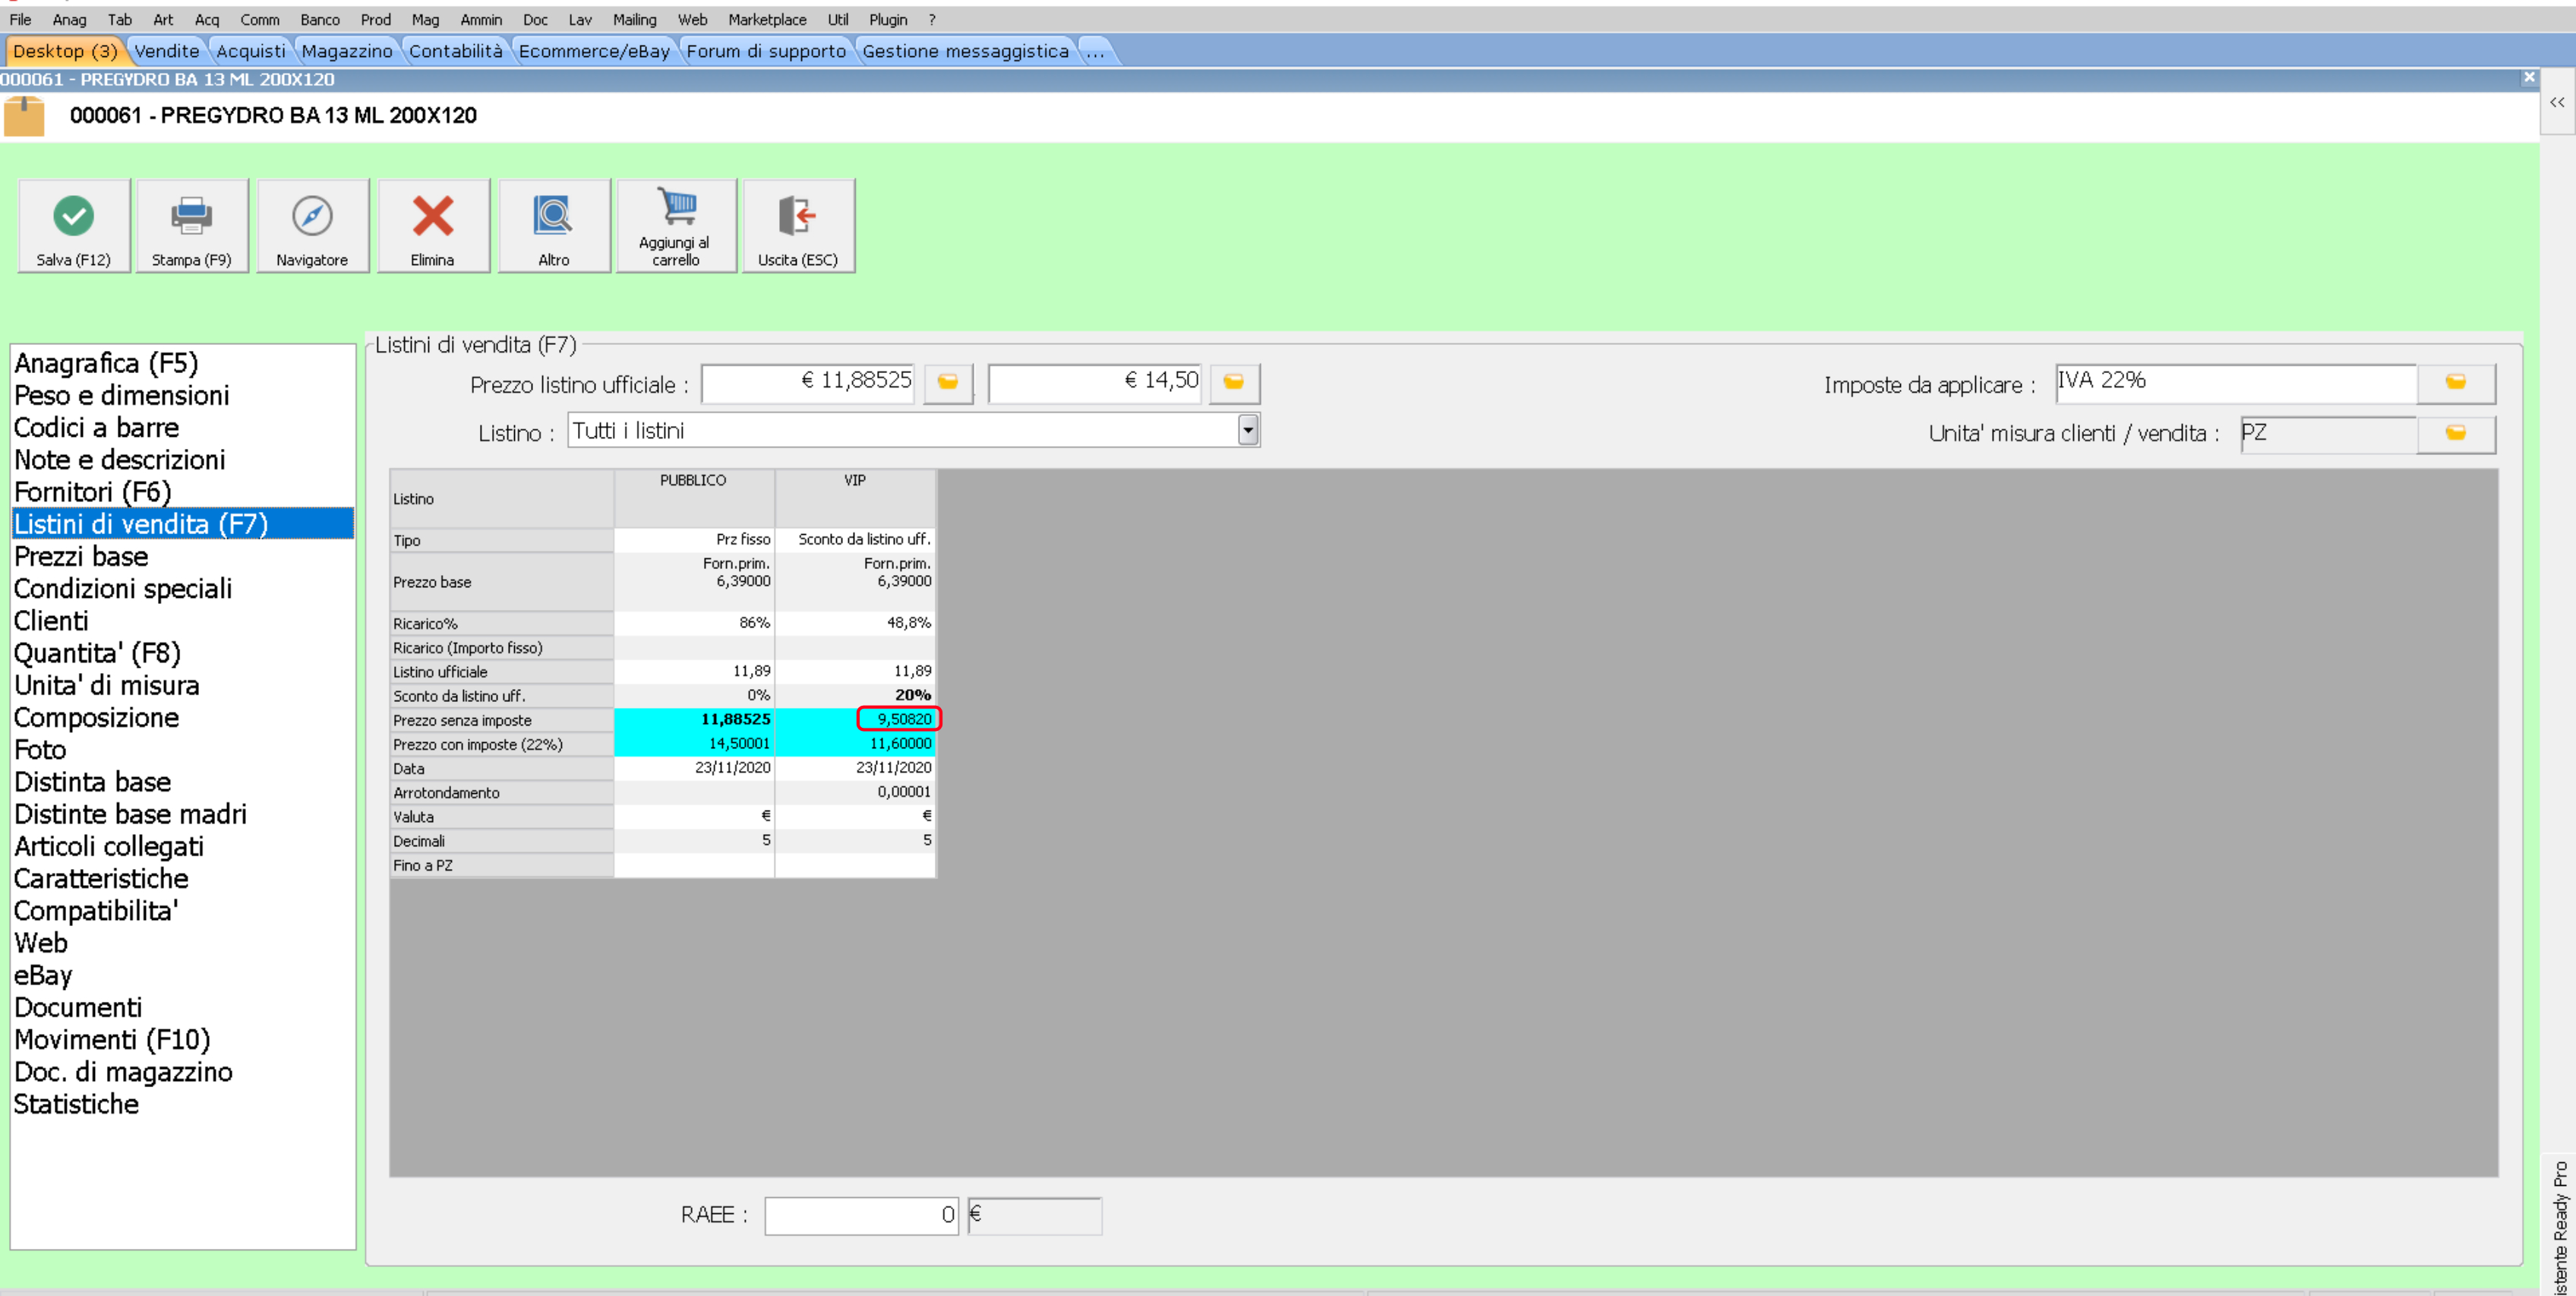Select Movimenti (F10) section
This screenshot has height=1296, width=2576.
pyautogui.click(x=183, y=1039)
